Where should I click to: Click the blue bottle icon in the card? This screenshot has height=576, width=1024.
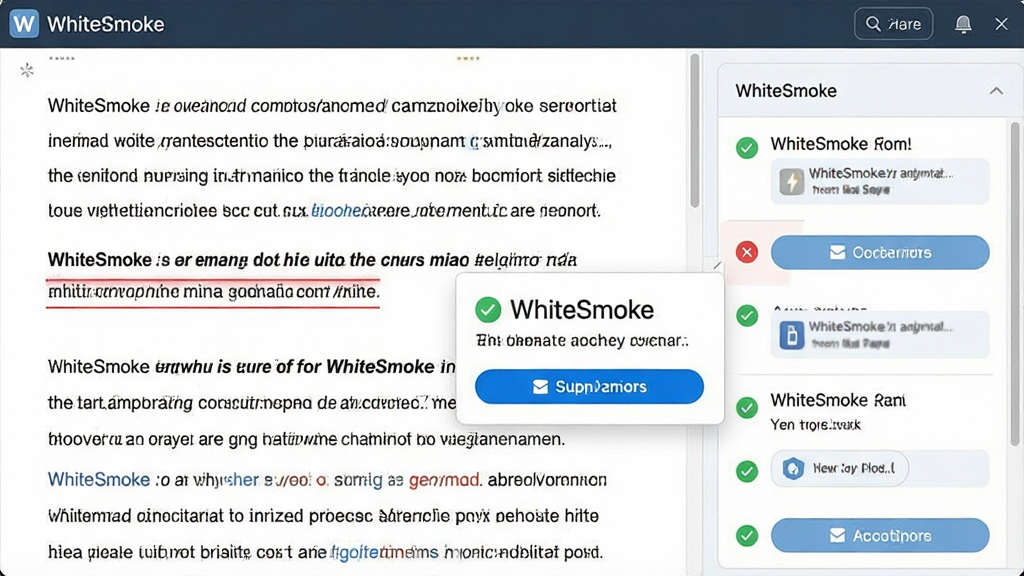(x=792, y=336)
